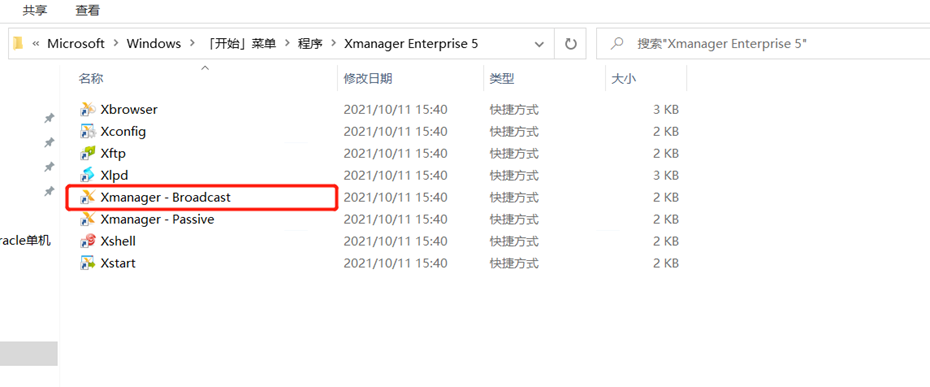Click modified date of Xbrowser row
Image resolution: width=930 pixels, height=387 pixels.
395,109
